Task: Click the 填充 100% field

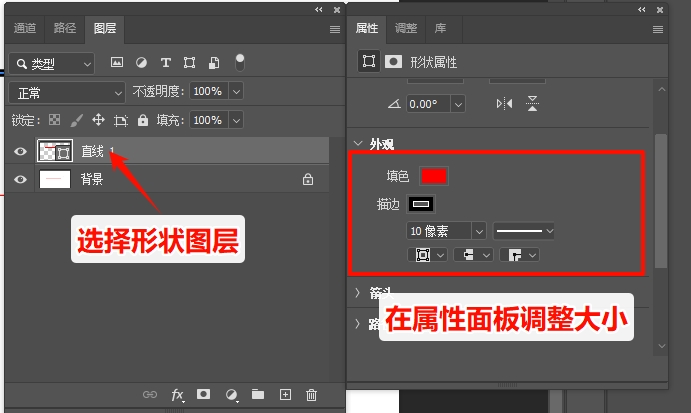Action: tap(209, 120)
